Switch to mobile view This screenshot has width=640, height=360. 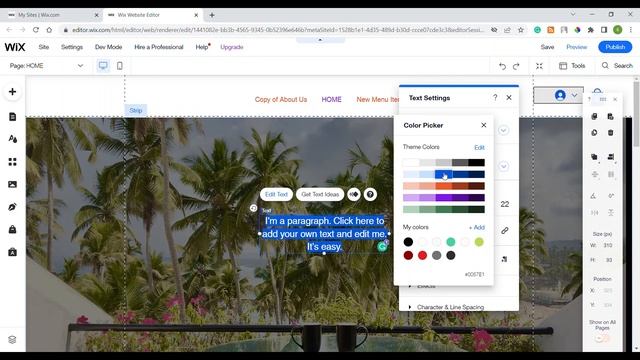click(x=120, y=65)
